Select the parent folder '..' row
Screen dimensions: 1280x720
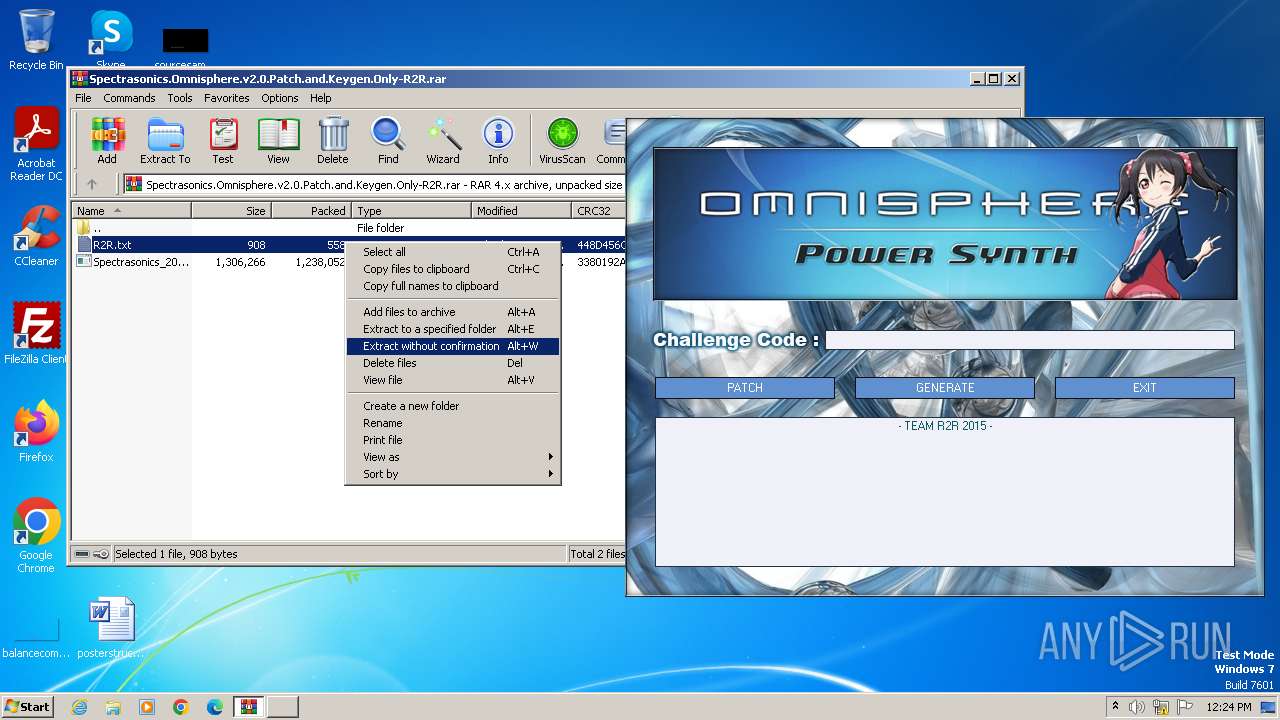(x=349, y=228)
